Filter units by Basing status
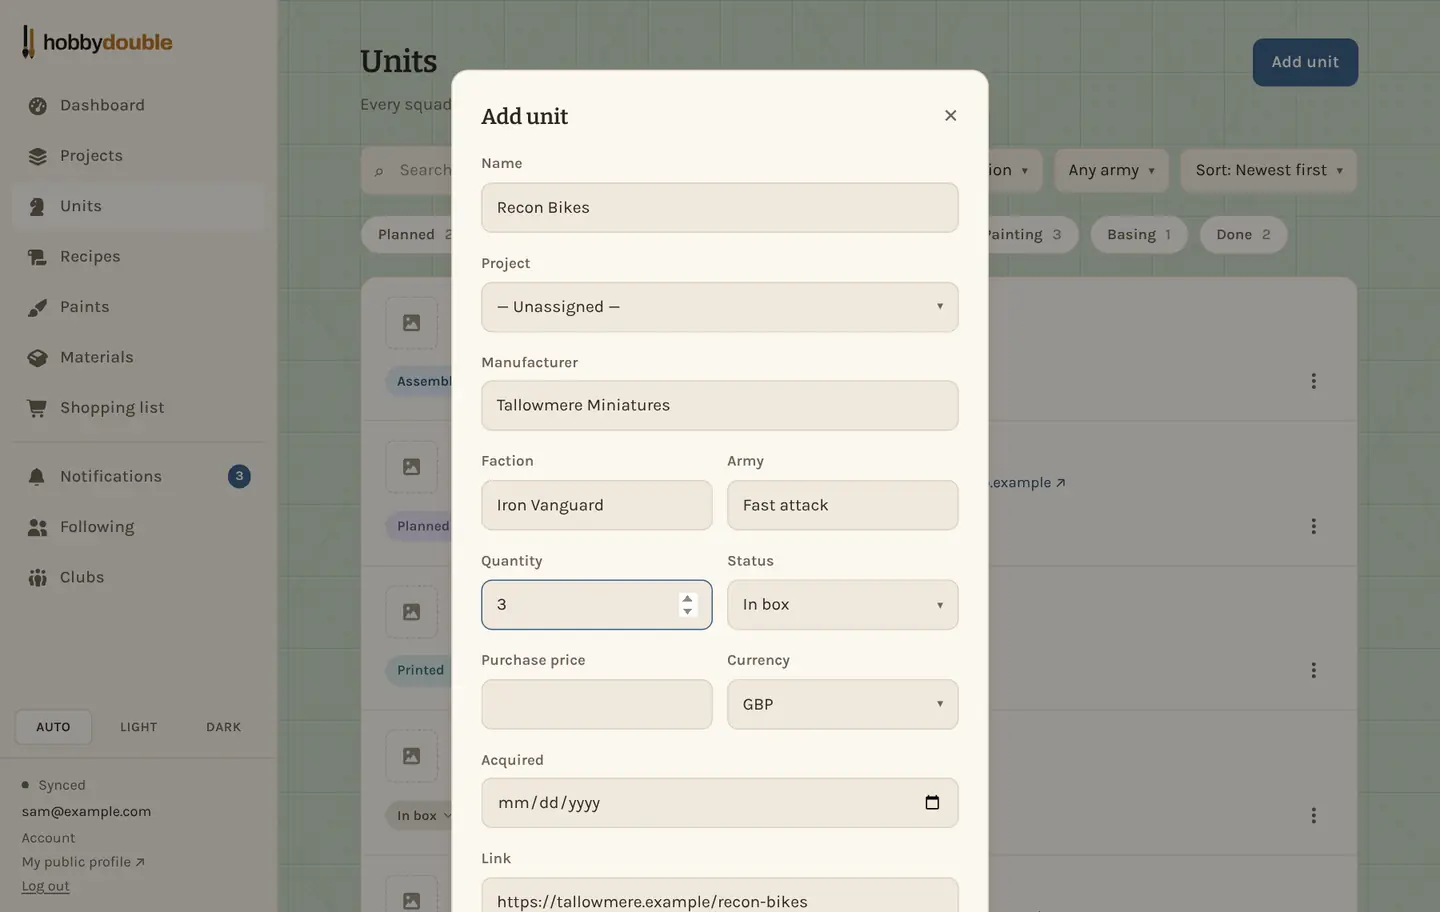This screenshot has width=1440, height=912. click(x=1139, y=235)
